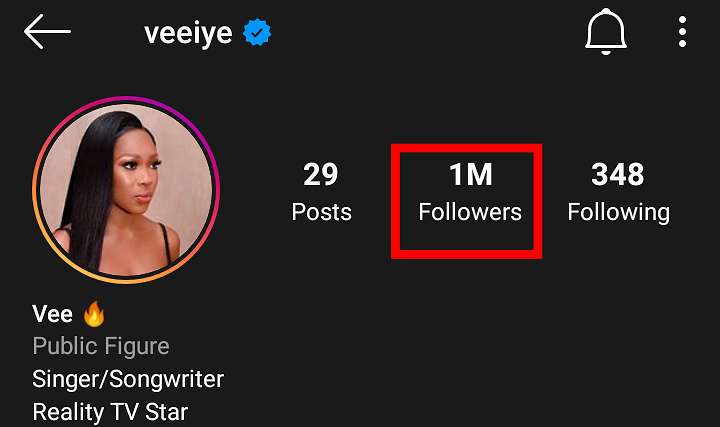Click the Followers label text
The image size is (720, 427).
pyautogui.click(x=470, y=212)
